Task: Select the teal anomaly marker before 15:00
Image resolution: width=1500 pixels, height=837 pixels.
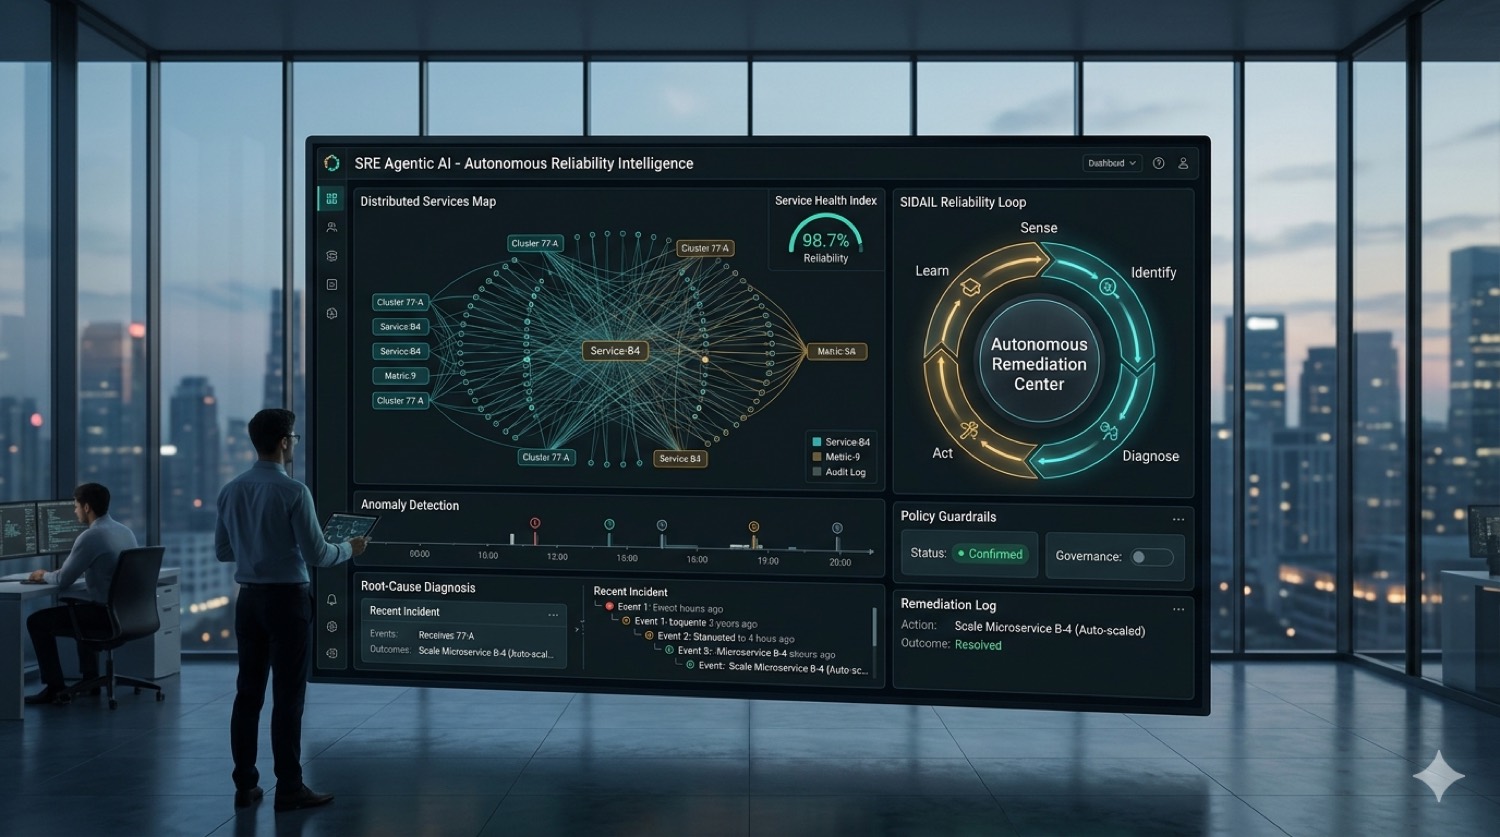Action: click(x=609, y=524)
